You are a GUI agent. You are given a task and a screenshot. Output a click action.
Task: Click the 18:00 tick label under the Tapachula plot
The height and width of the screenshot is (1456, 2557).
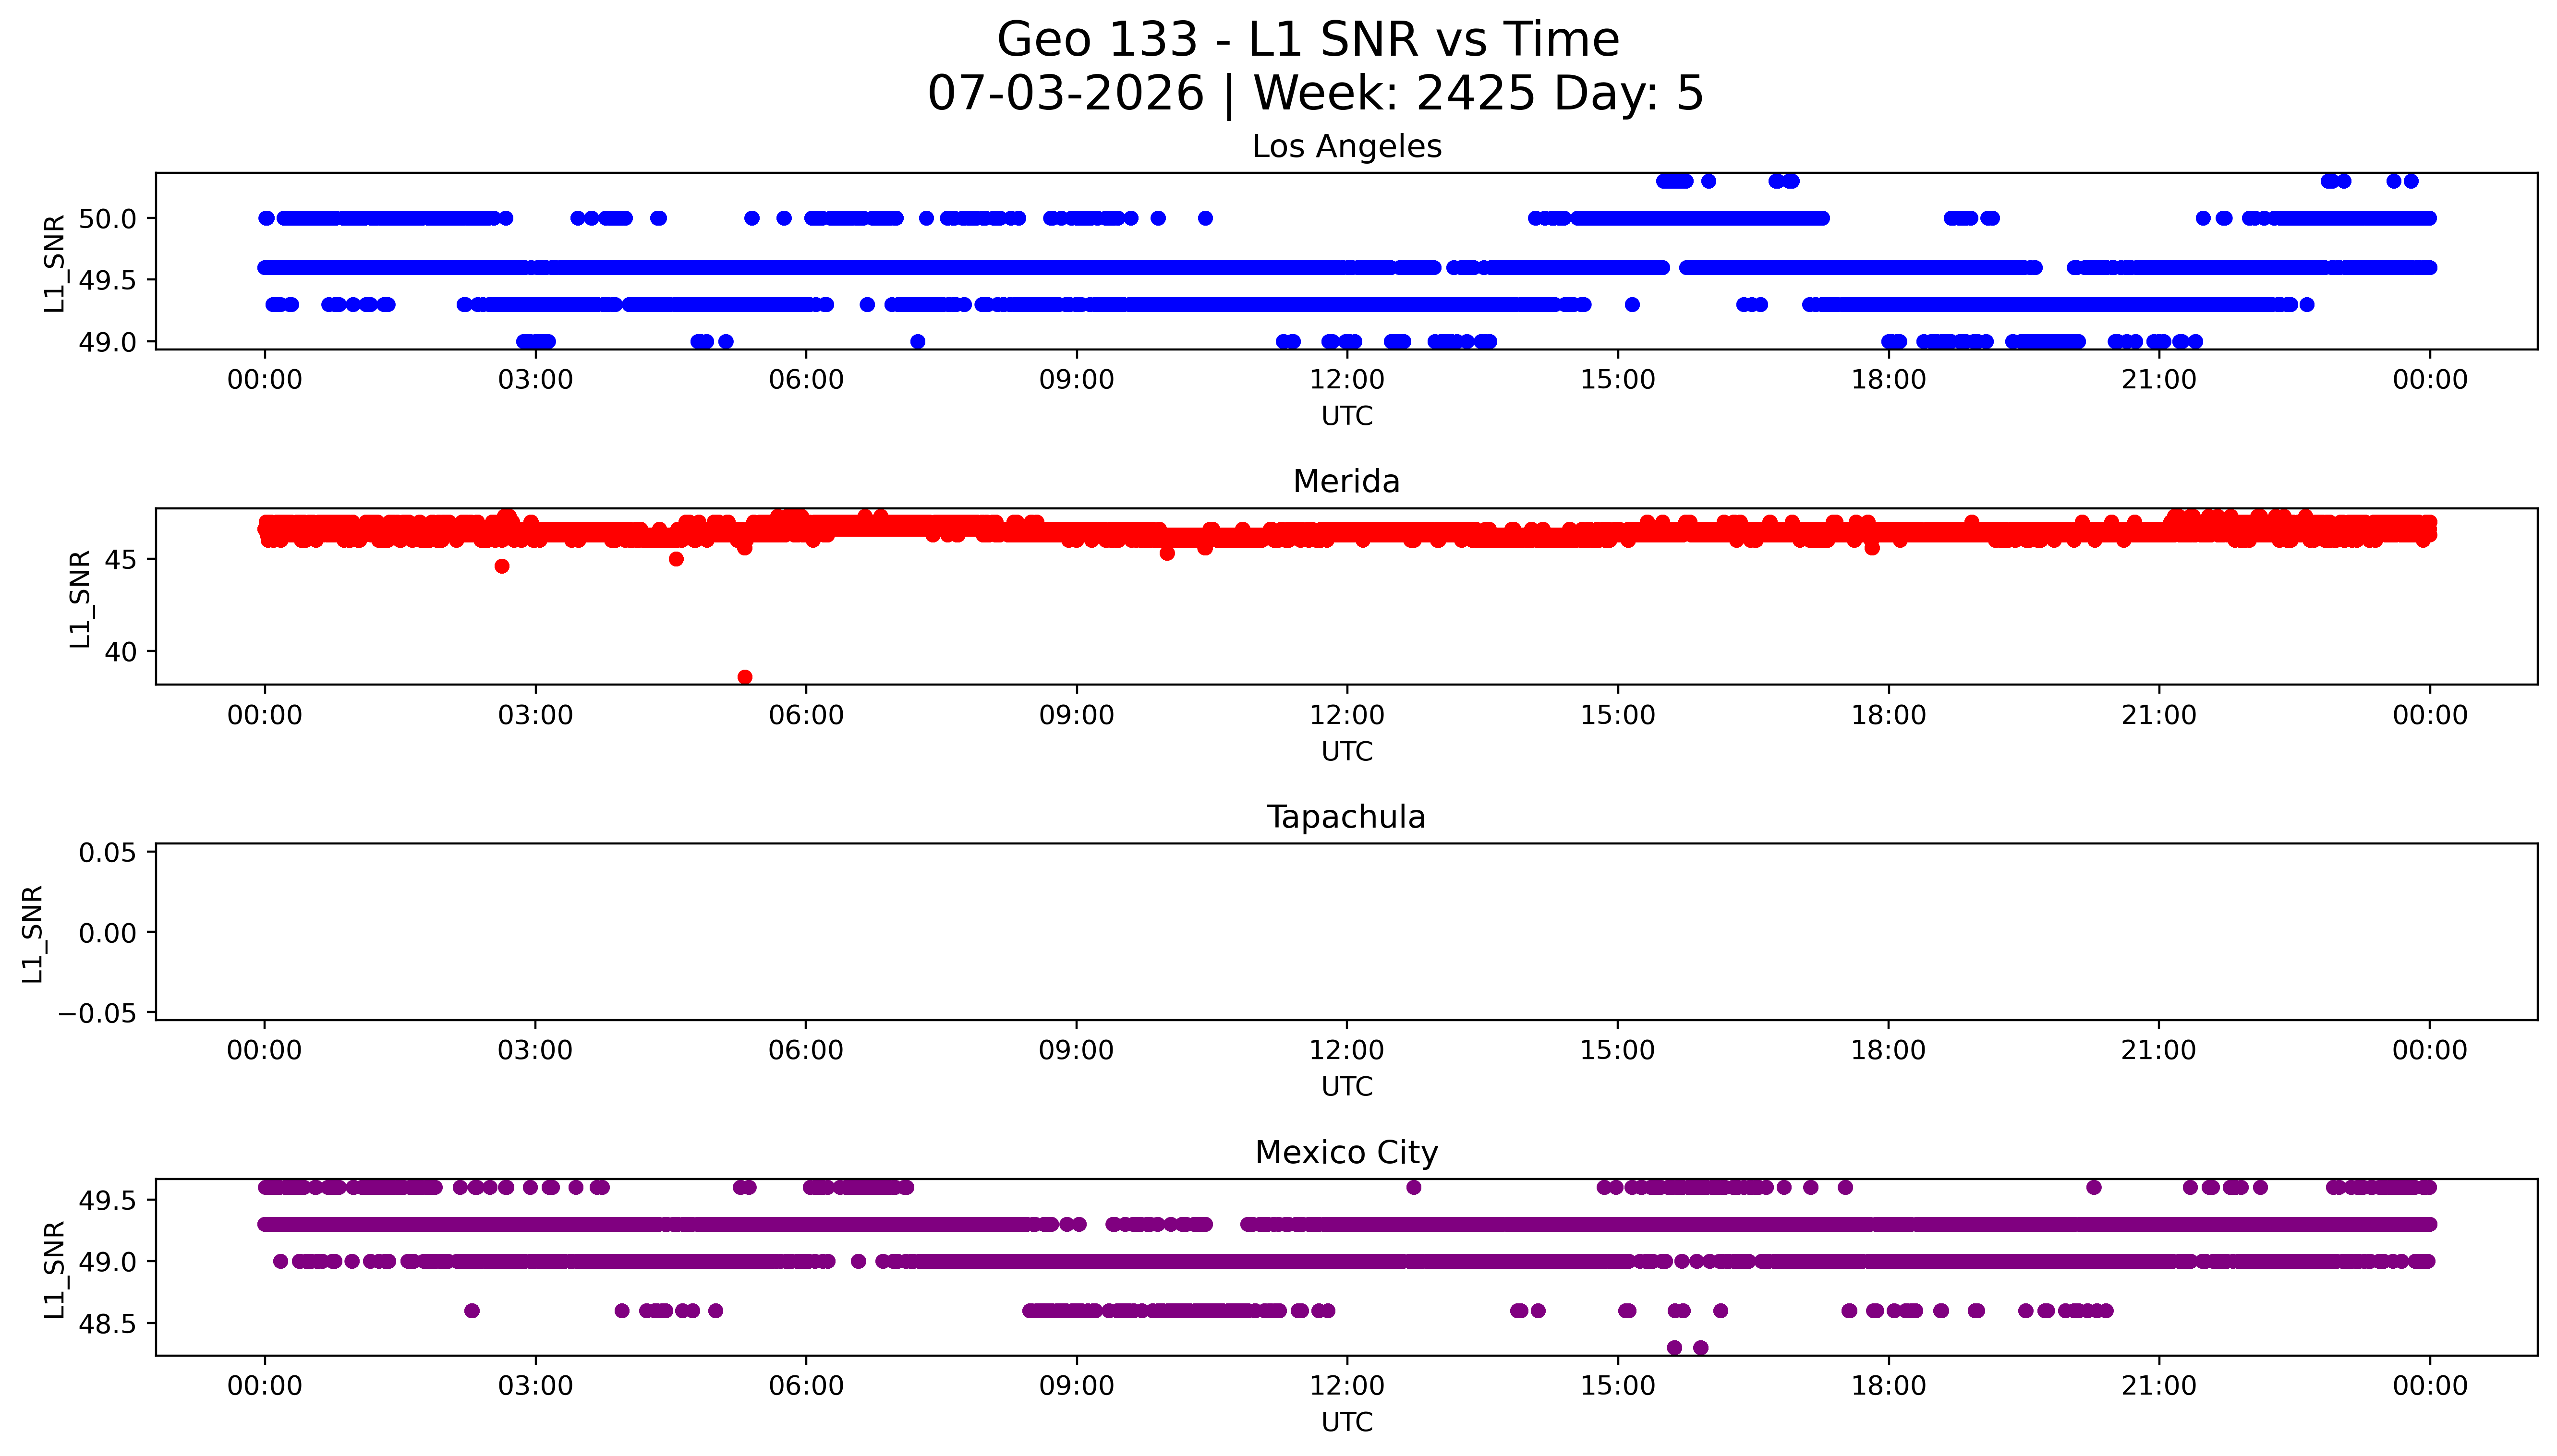point(1888,1050)
